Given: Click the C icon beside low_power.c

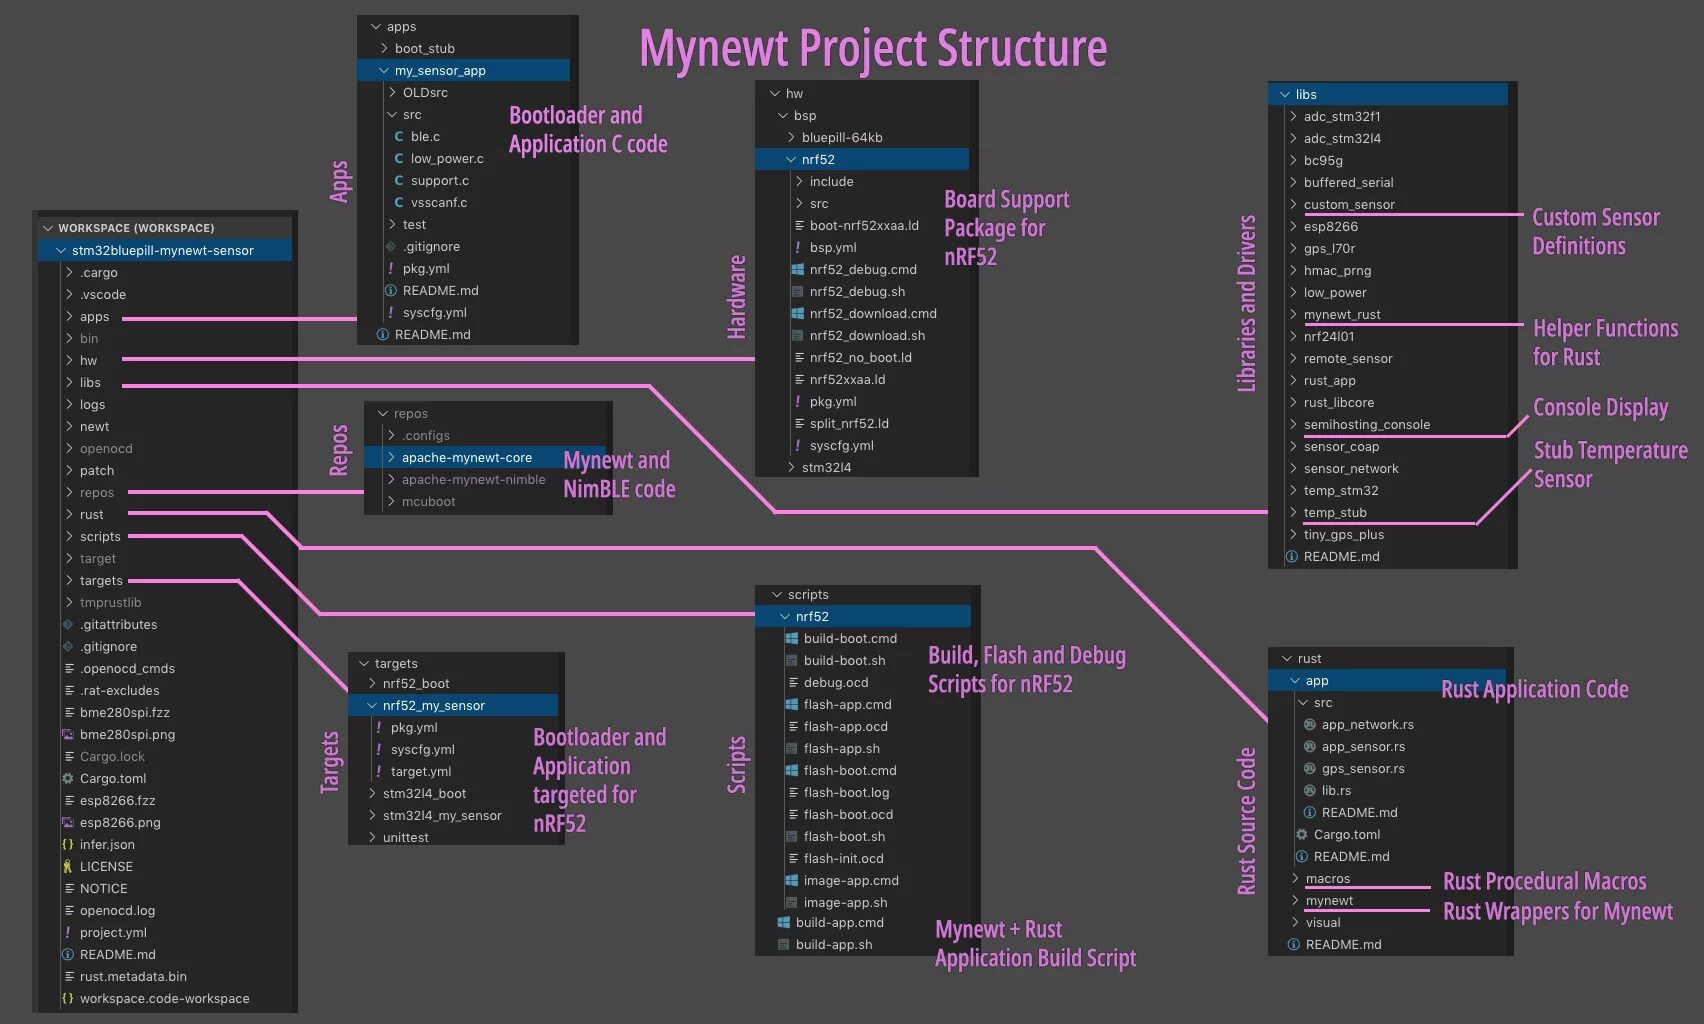Looking at the screenshot, I should pyautogui.click(x=399, y=158).
